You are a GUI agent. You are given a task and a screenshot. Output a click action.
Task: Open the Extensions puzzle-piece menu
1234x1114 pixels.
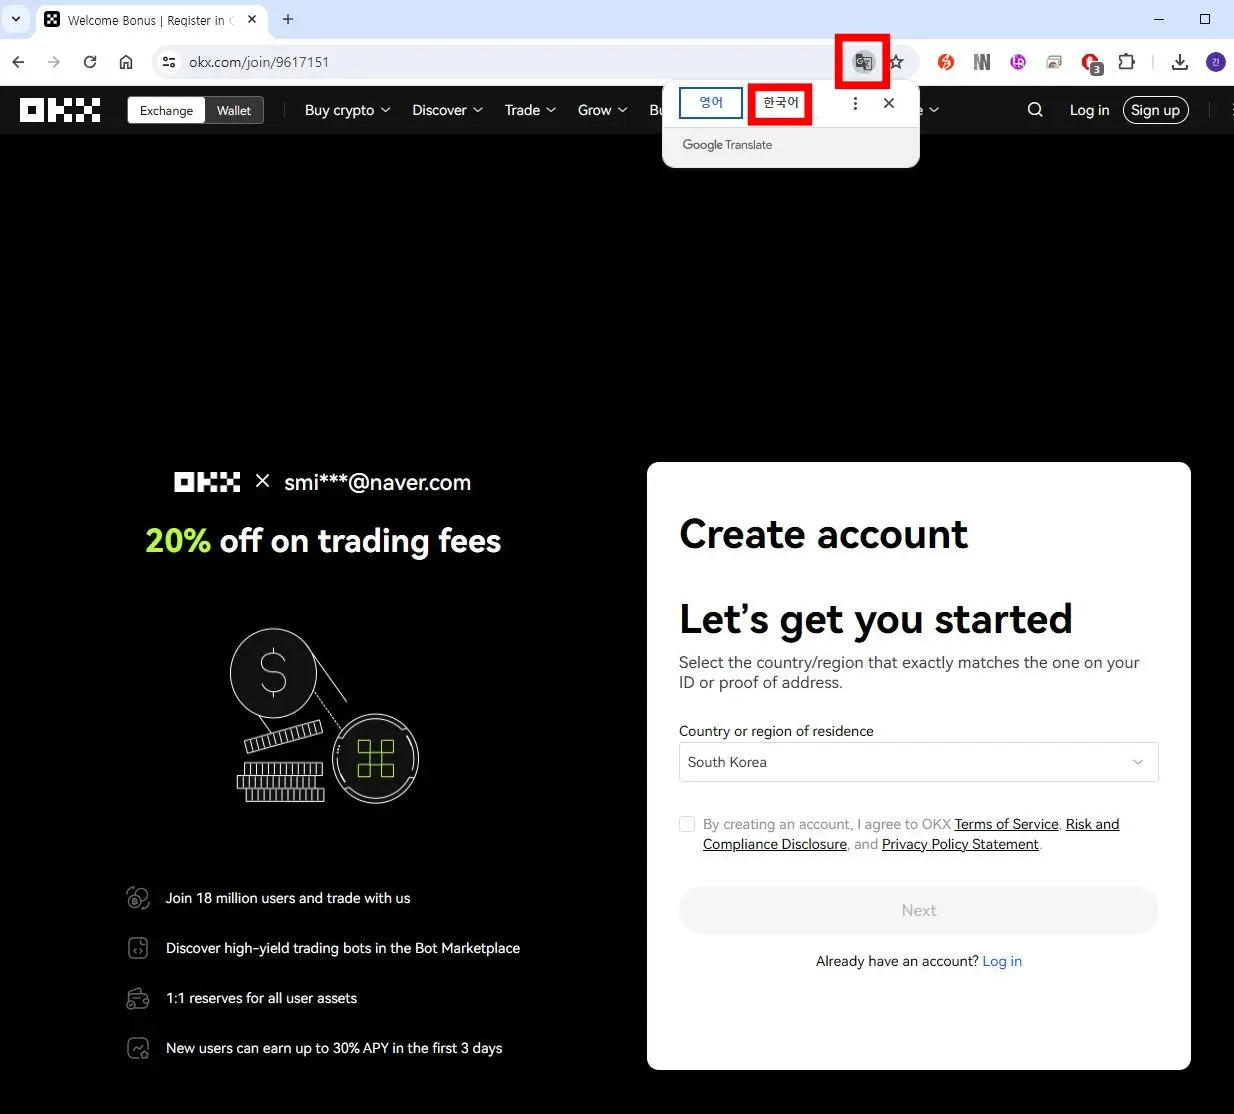tap(1126, 62)
